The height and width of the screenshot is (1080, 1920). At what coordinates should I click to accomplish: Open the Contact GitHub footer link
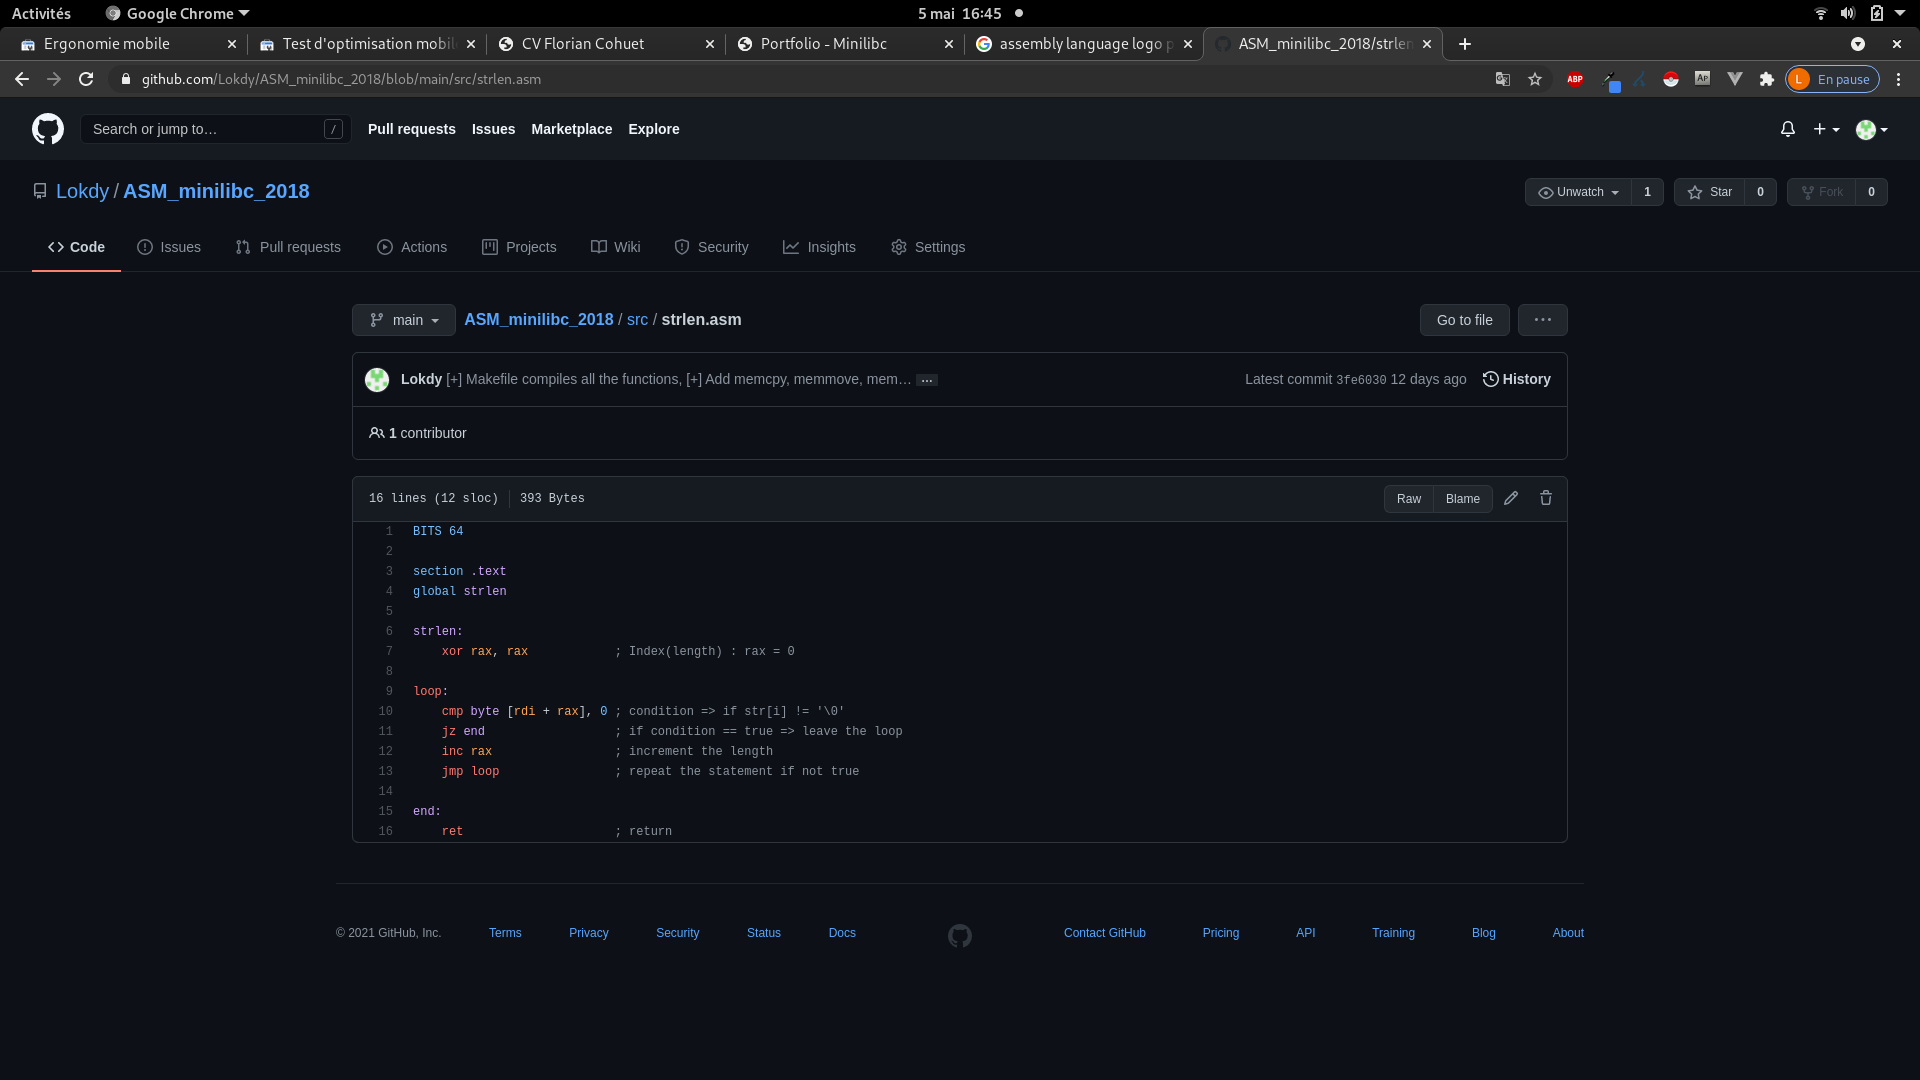[x=1104, y=933]
